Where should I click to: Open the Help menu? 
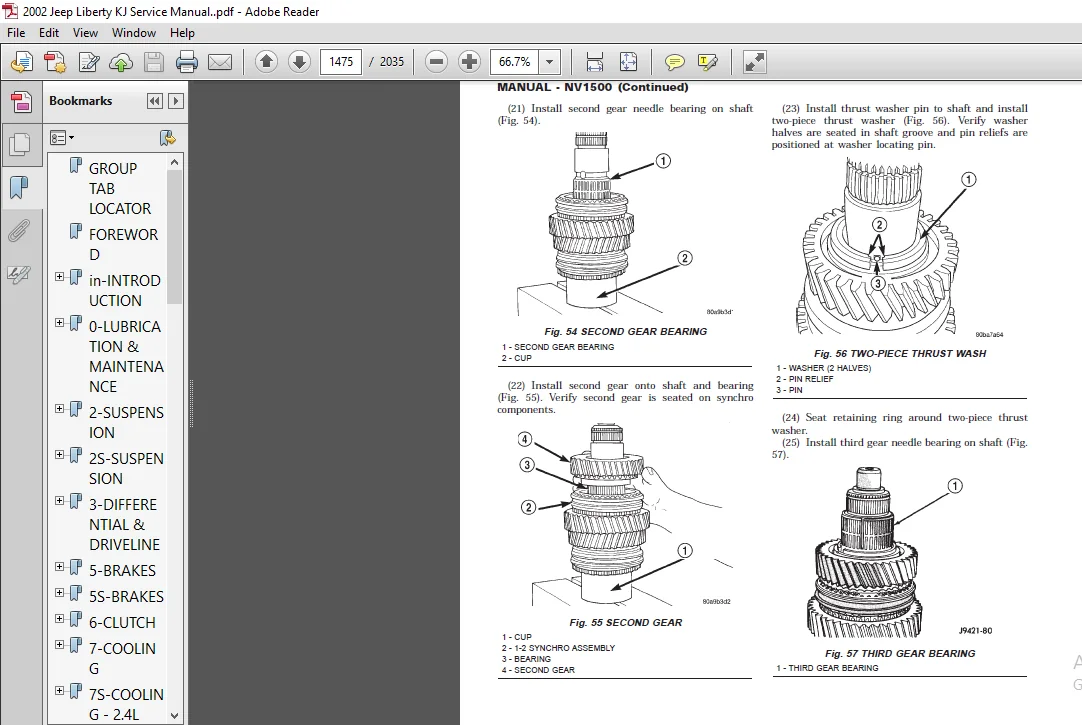click(182, 32)
